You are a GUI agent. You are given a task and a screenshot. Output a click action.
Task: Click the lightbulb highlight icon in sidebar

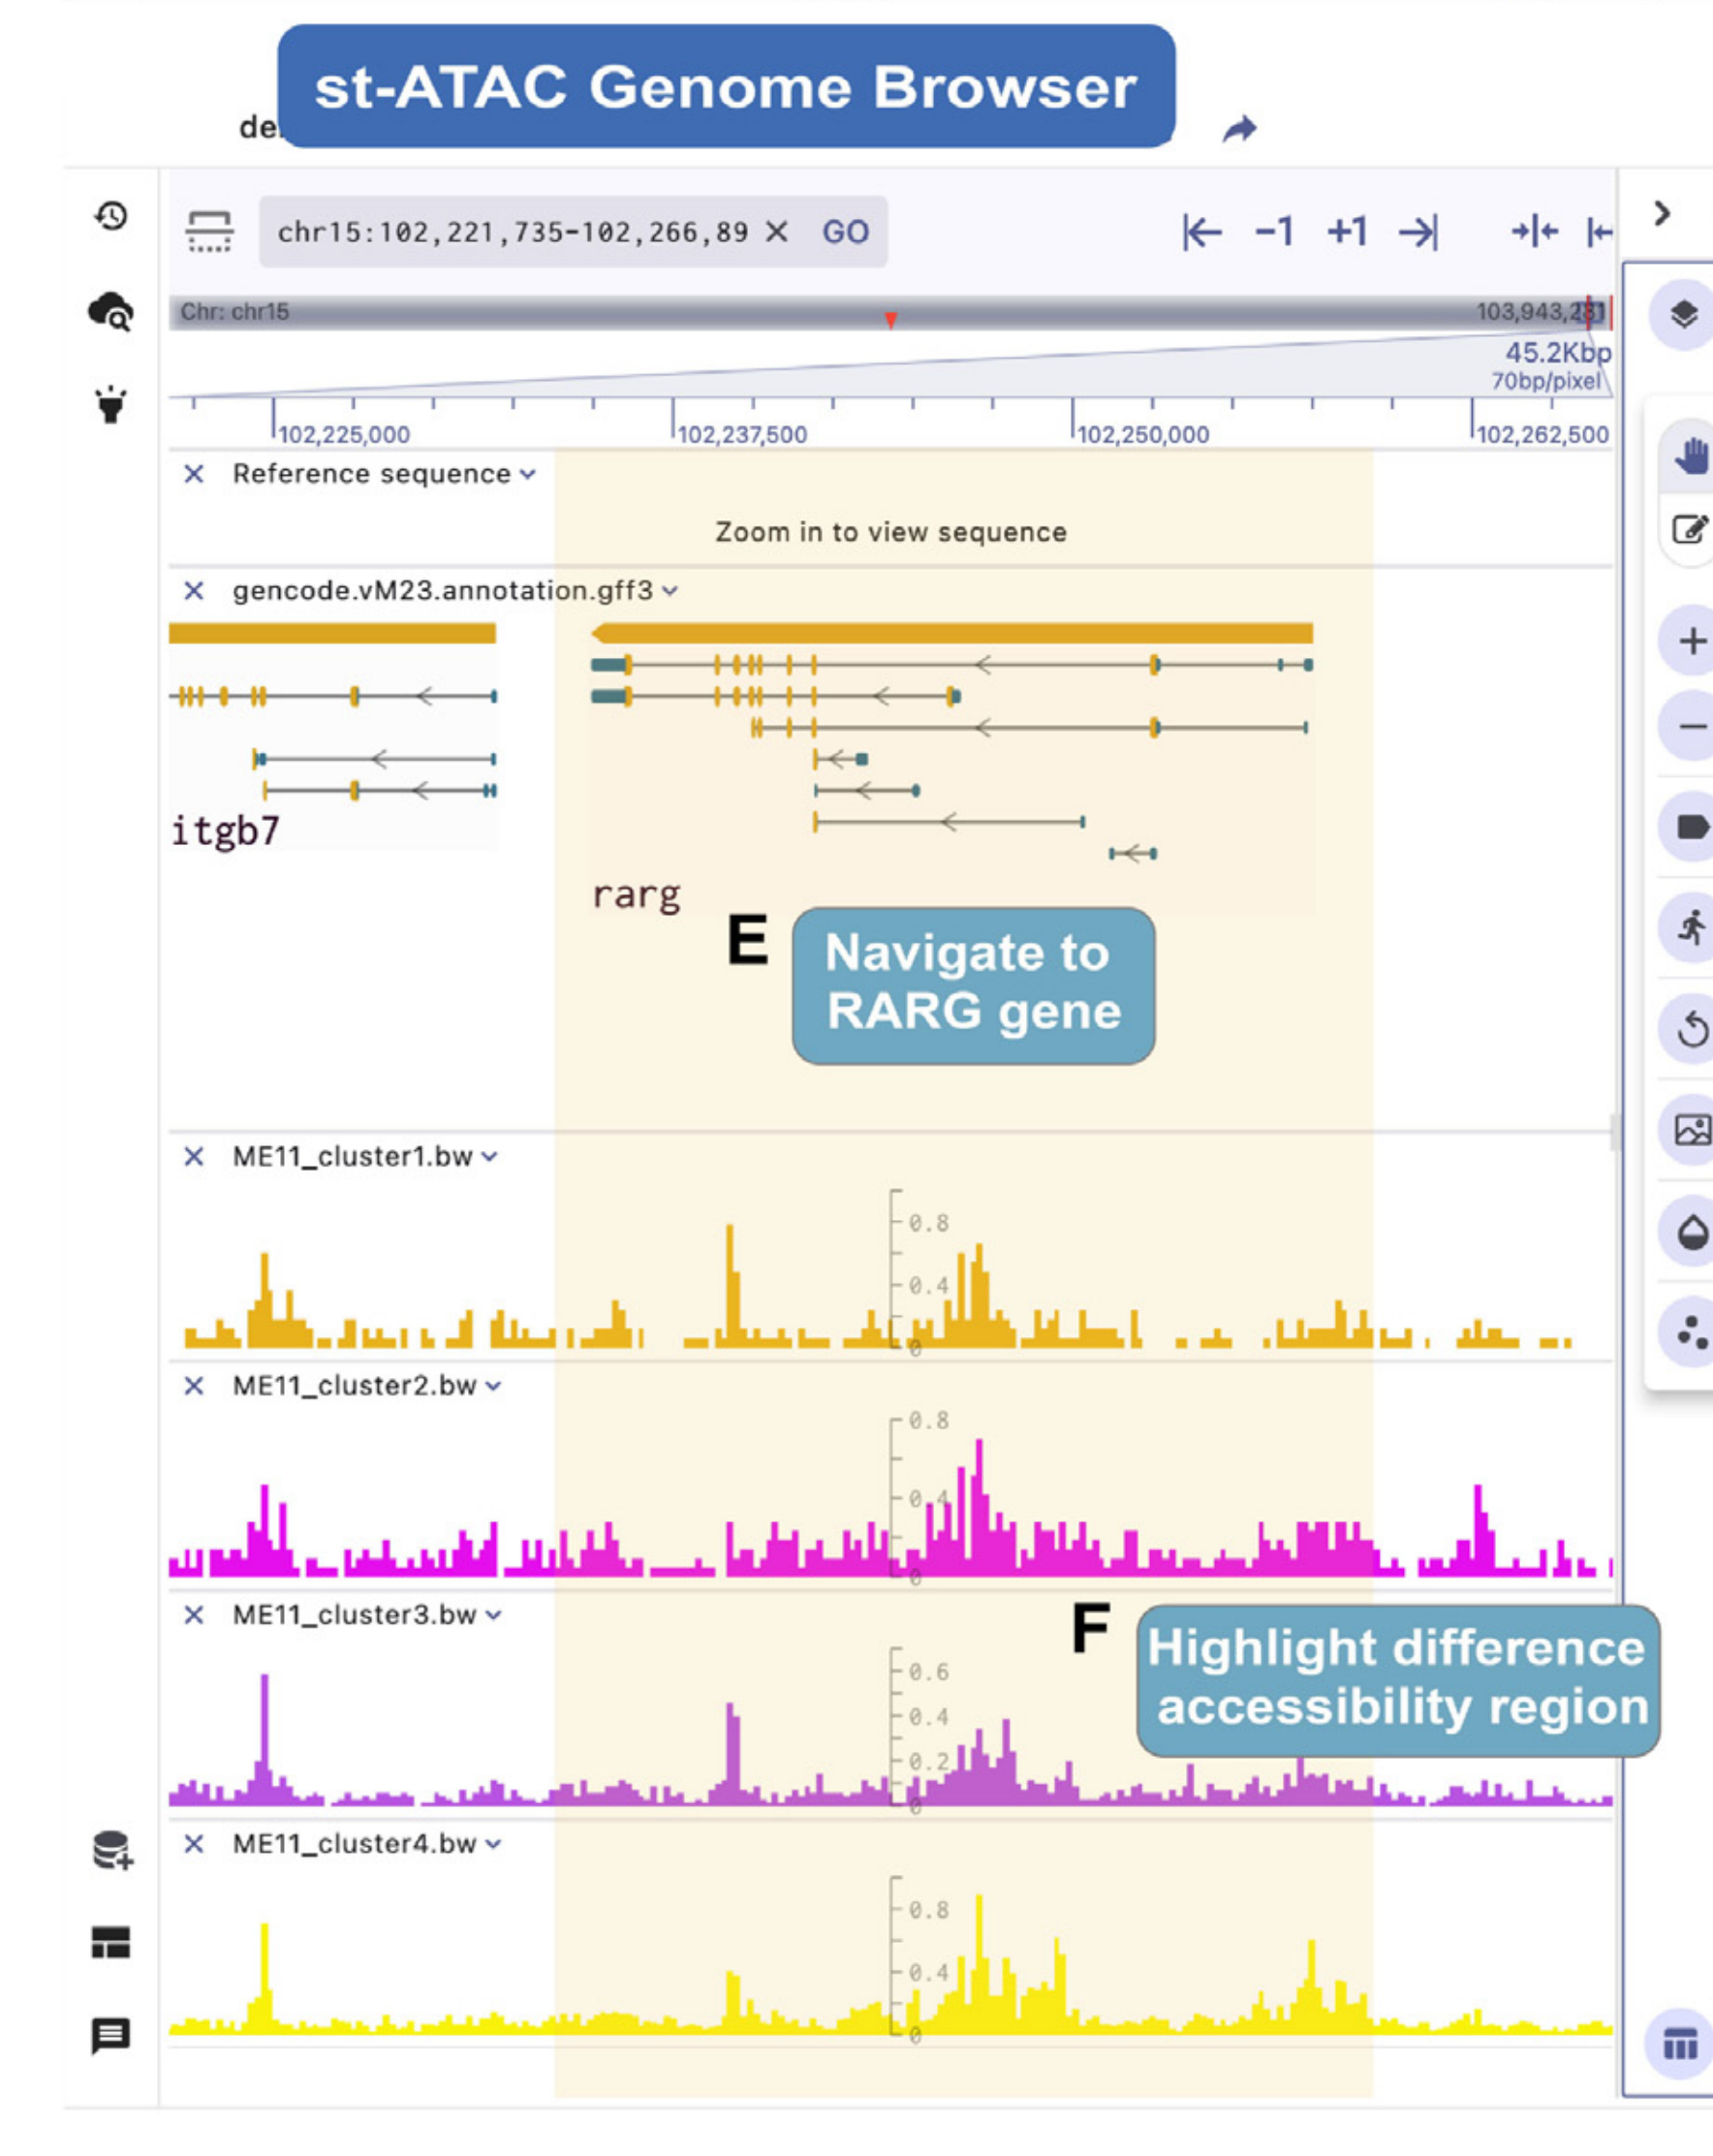pyautogui.click(x=111, y=405)
